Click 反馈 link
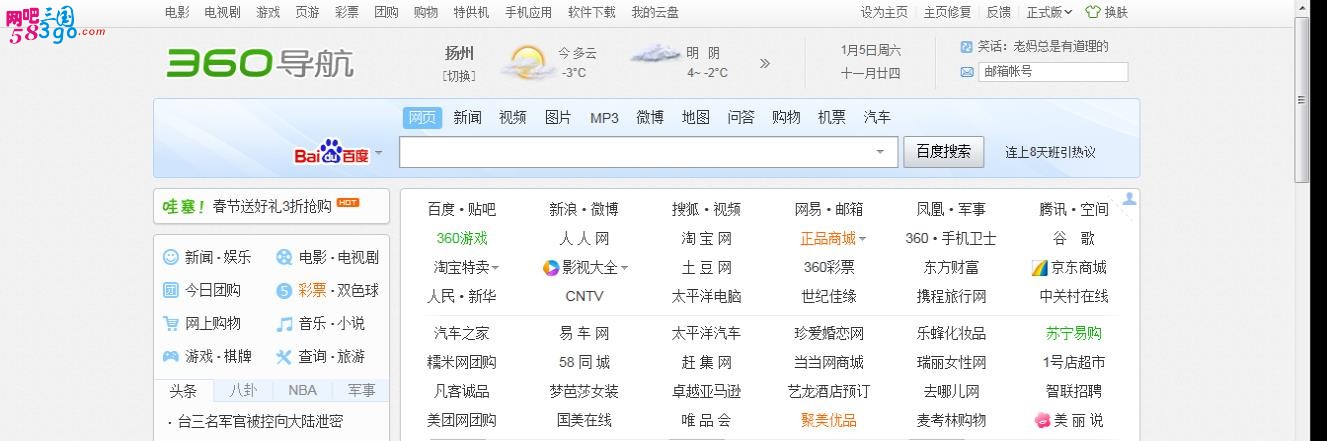The image size is (1327, 441). click(x=998, y=12)
